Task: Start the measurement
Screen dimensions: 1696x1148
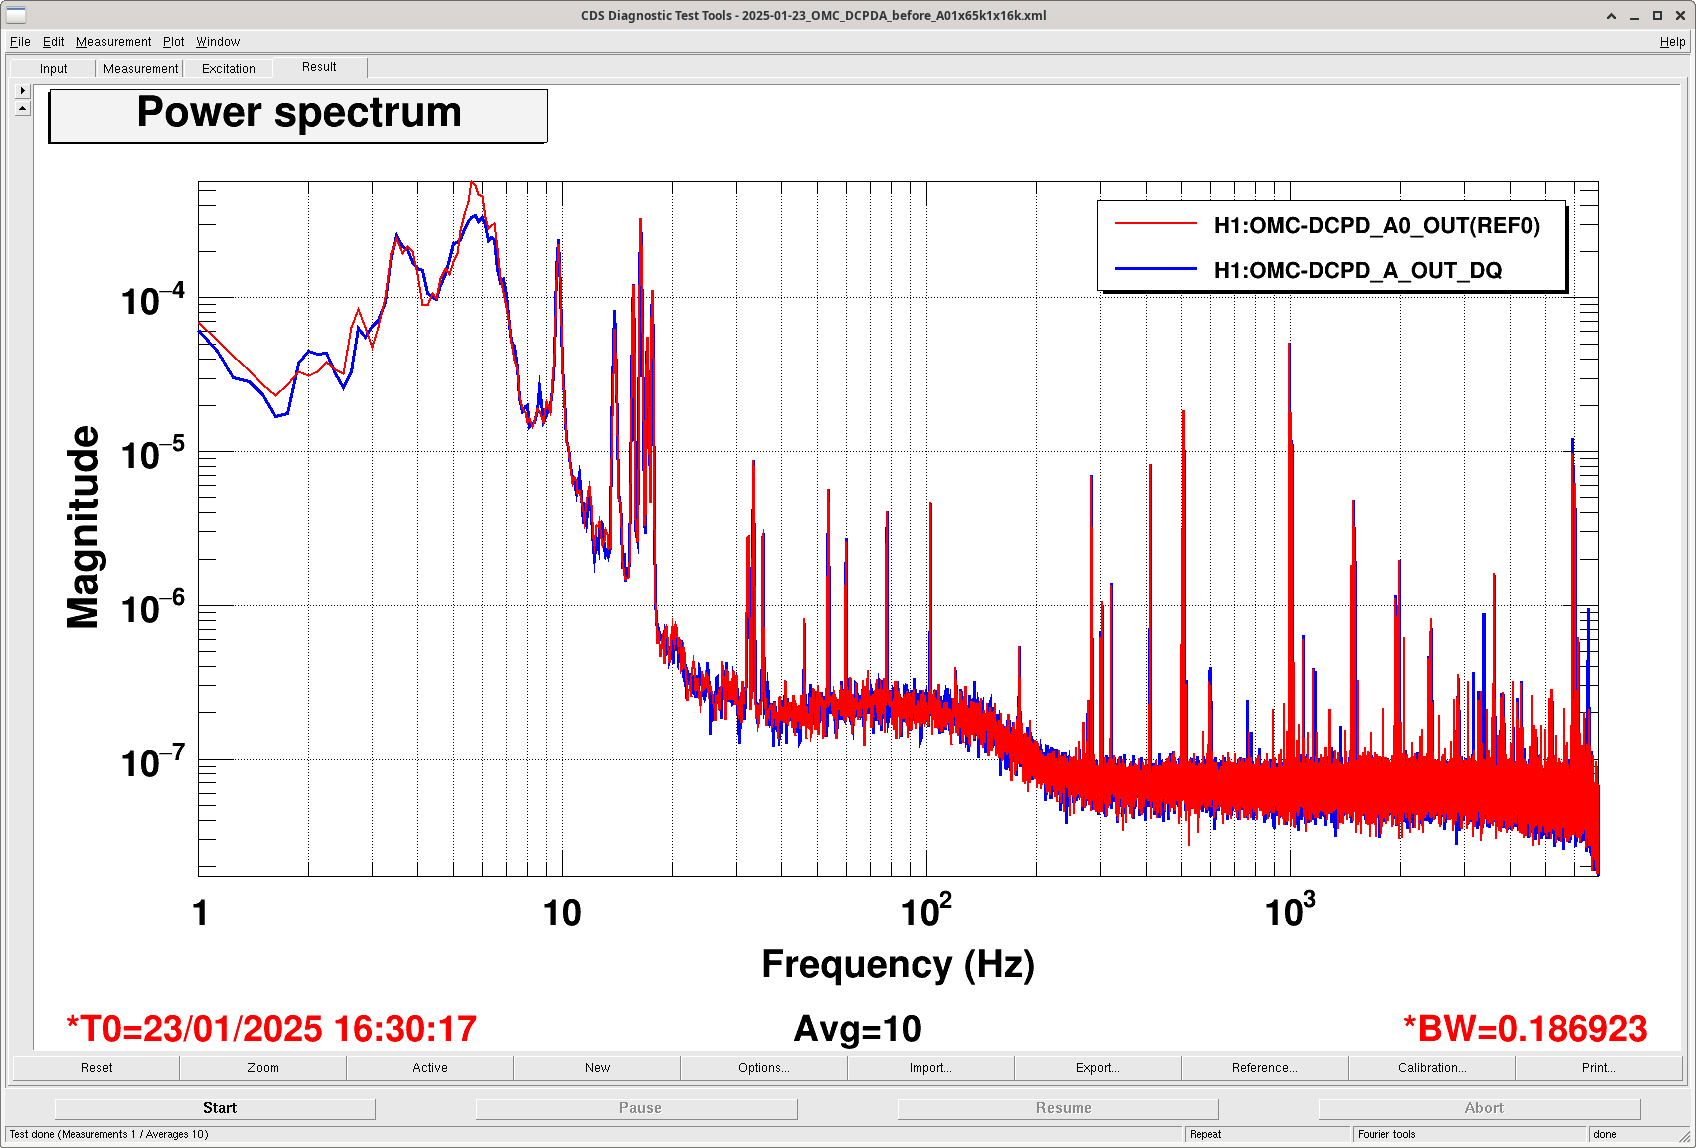Action: click(215, 1108)
